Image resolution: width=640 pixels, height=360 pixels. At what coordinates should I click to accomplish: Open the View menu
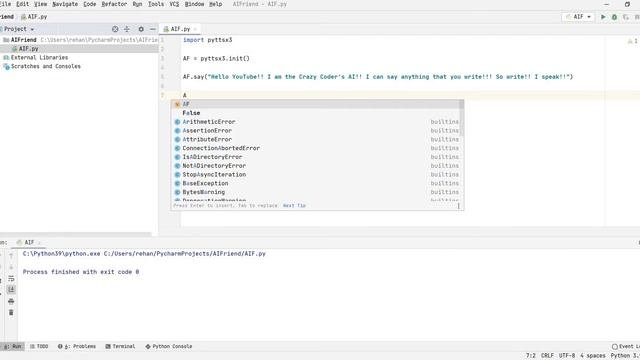40,4
